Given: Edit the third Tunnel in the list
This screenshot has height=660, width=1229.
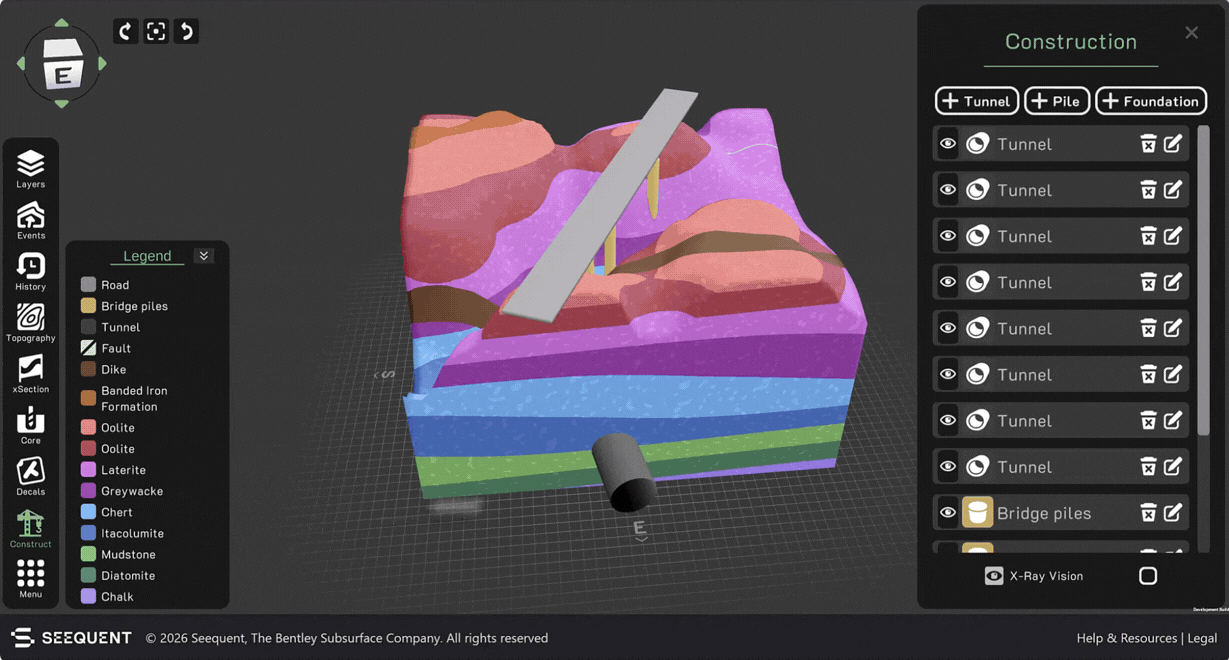Looking at the screenshot, I should point(1173,236).
